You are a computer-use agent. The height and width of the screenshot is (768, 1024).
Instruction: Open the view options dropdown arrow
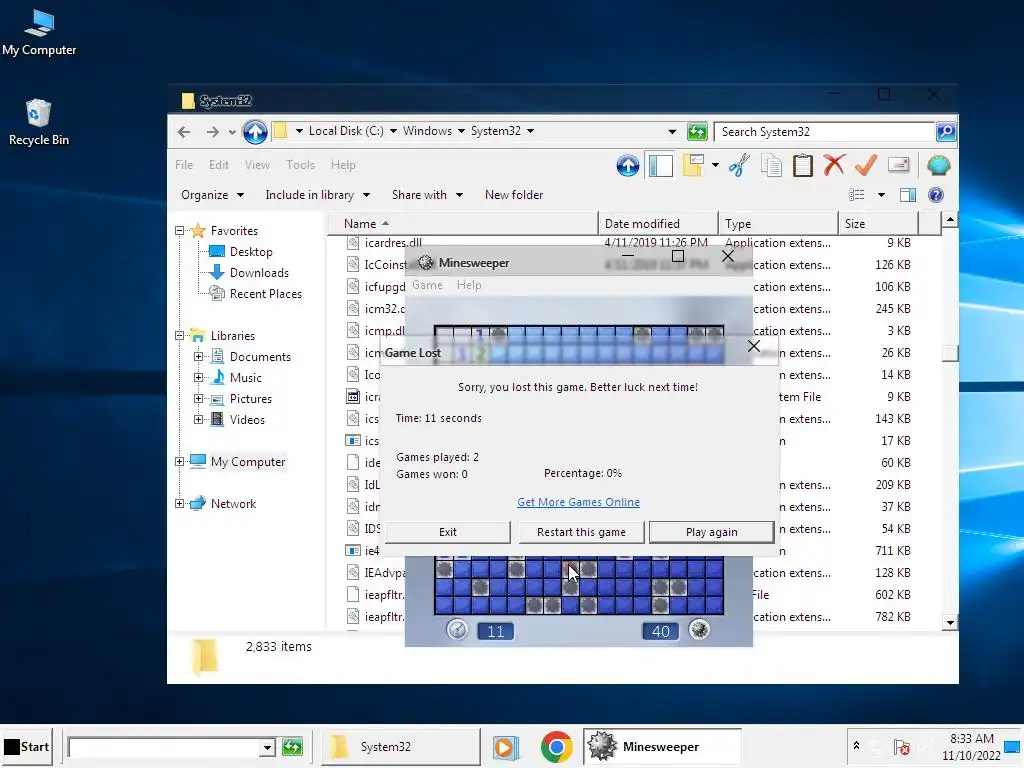[881, 195]
